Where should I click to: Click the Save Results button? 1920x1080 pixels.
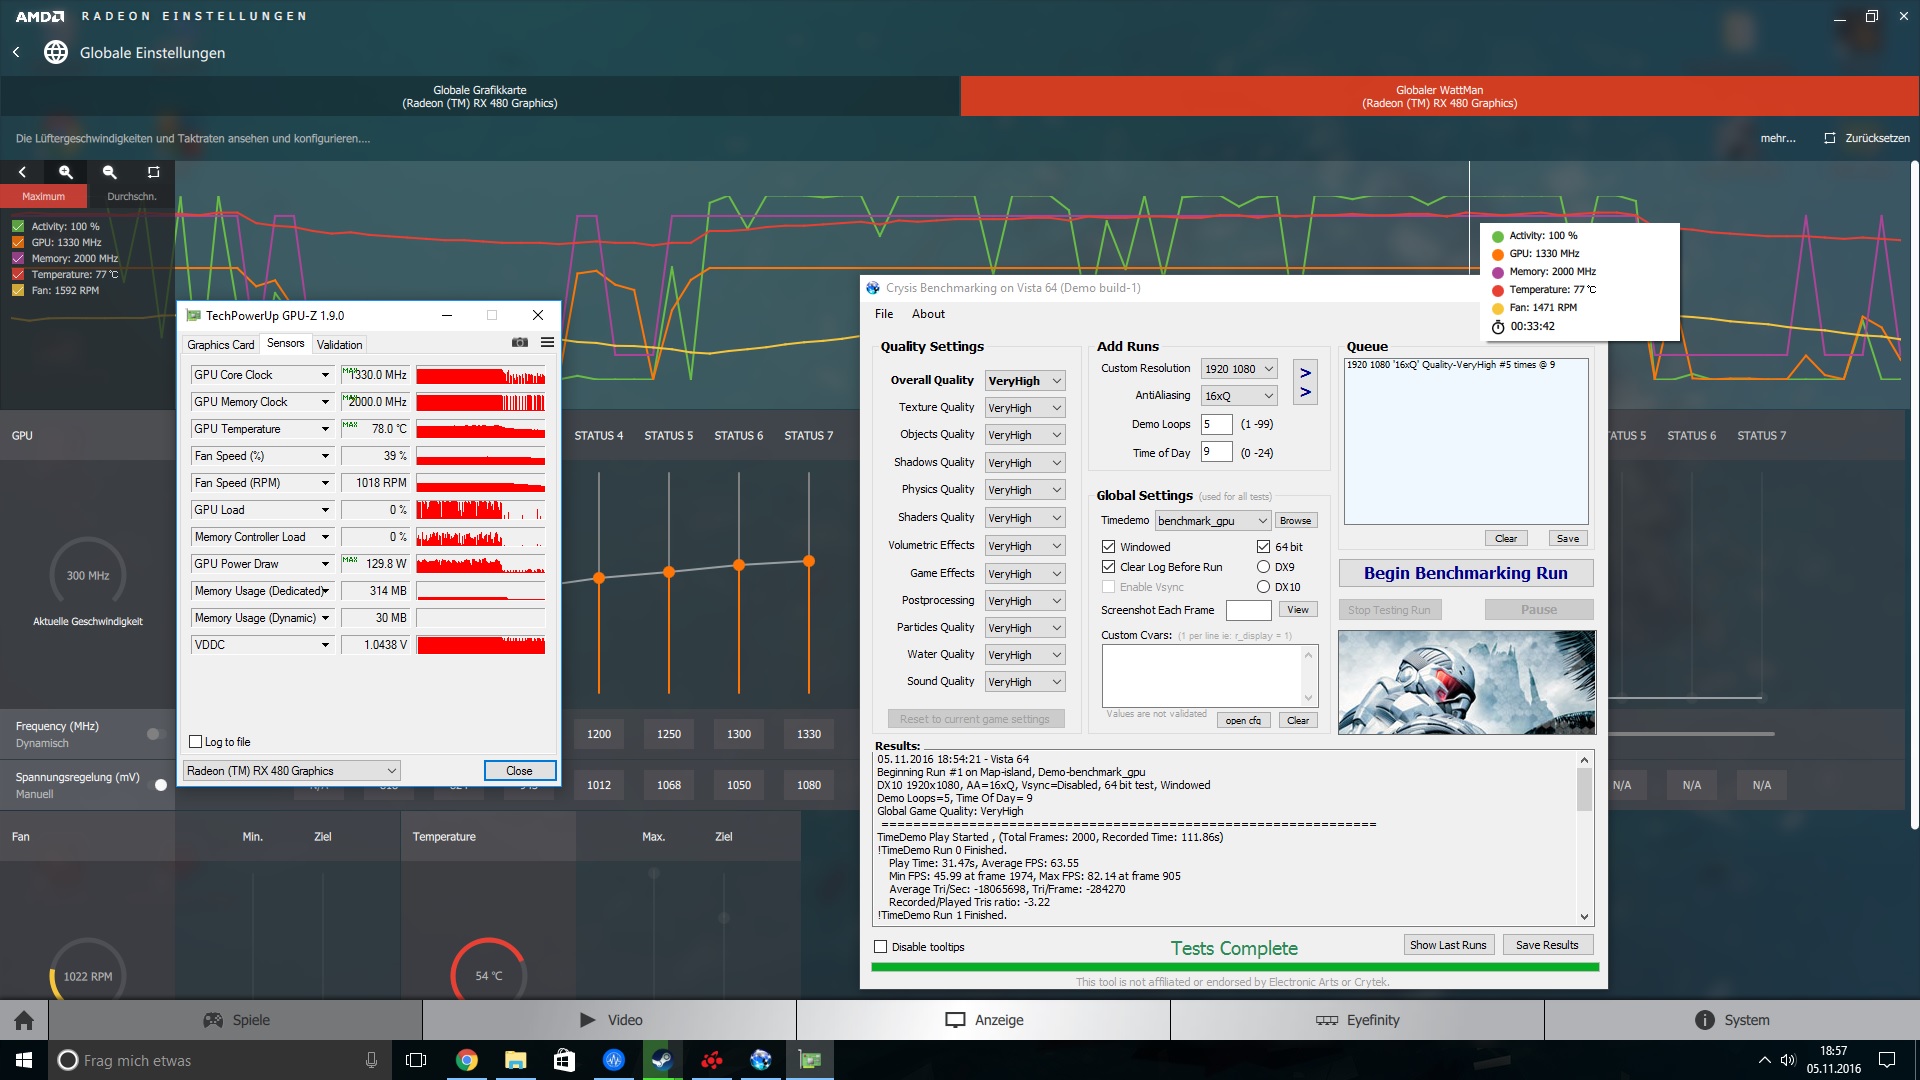(x=1546, y=945)
